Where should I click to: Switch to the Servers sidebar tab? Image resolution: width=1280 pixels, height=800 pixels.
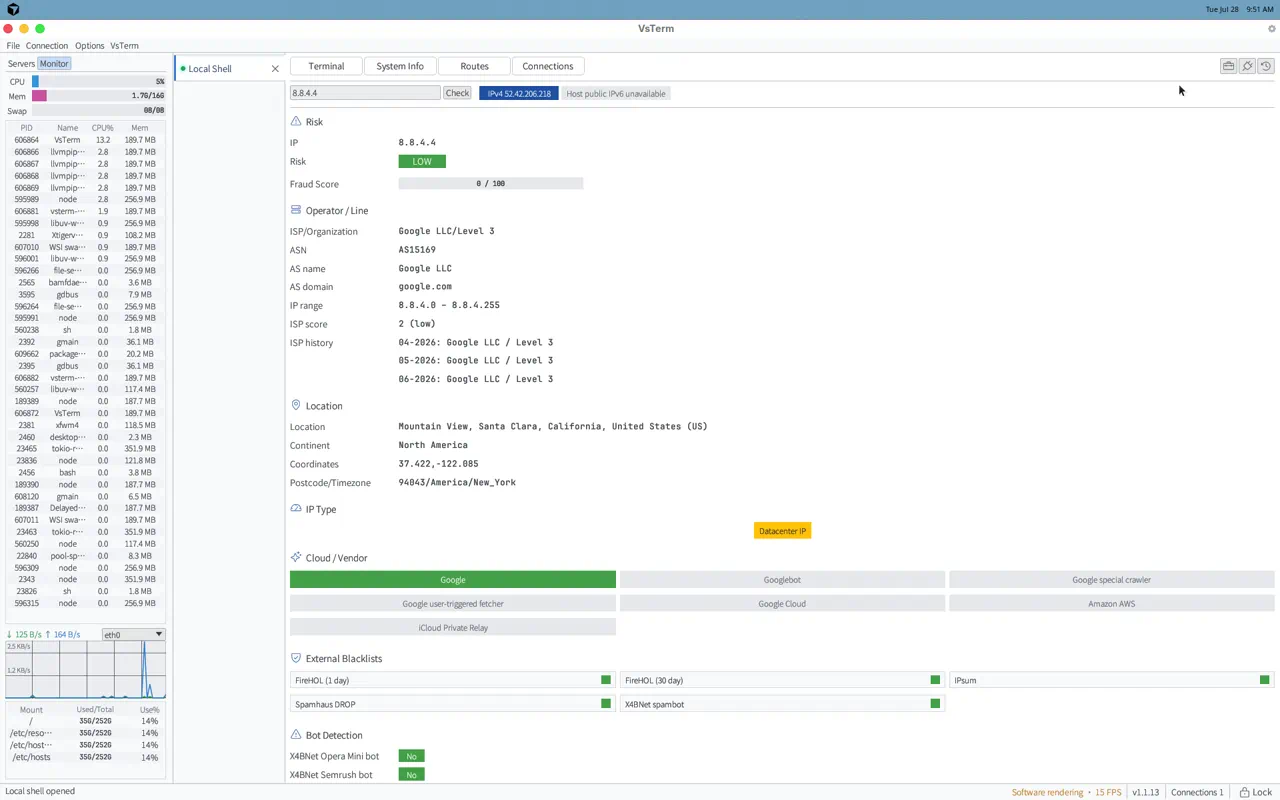[x=21, y=64]
